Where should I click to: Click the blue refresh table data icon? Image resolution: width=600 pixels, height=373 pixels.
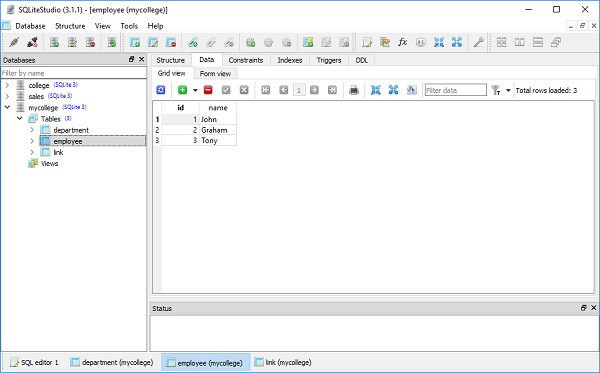tap(161, 90)
